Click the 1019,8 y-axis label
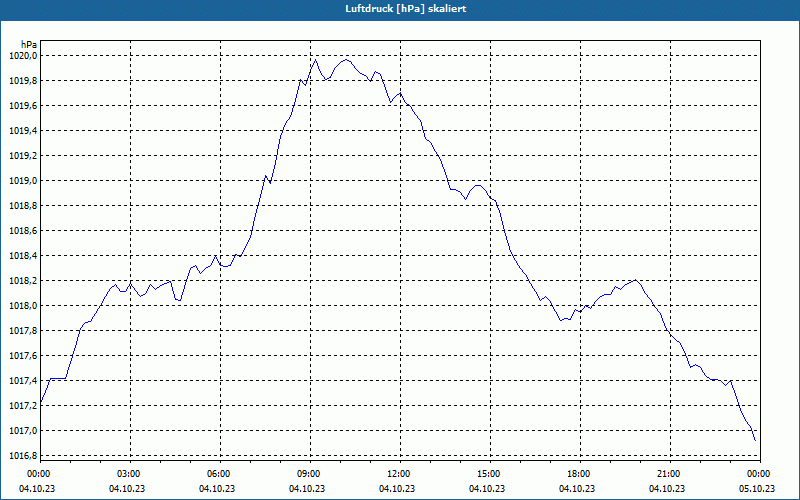The height and width of the screenshot is (500, 800). coord(23,81)
